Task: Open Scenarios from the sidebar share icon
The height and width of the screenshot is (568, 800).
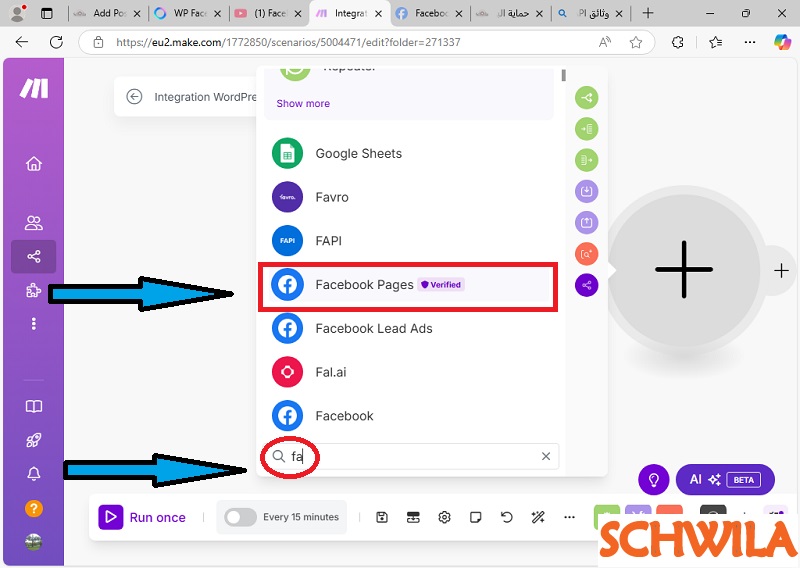Action: pyautogui.click(x=34, y=256)
